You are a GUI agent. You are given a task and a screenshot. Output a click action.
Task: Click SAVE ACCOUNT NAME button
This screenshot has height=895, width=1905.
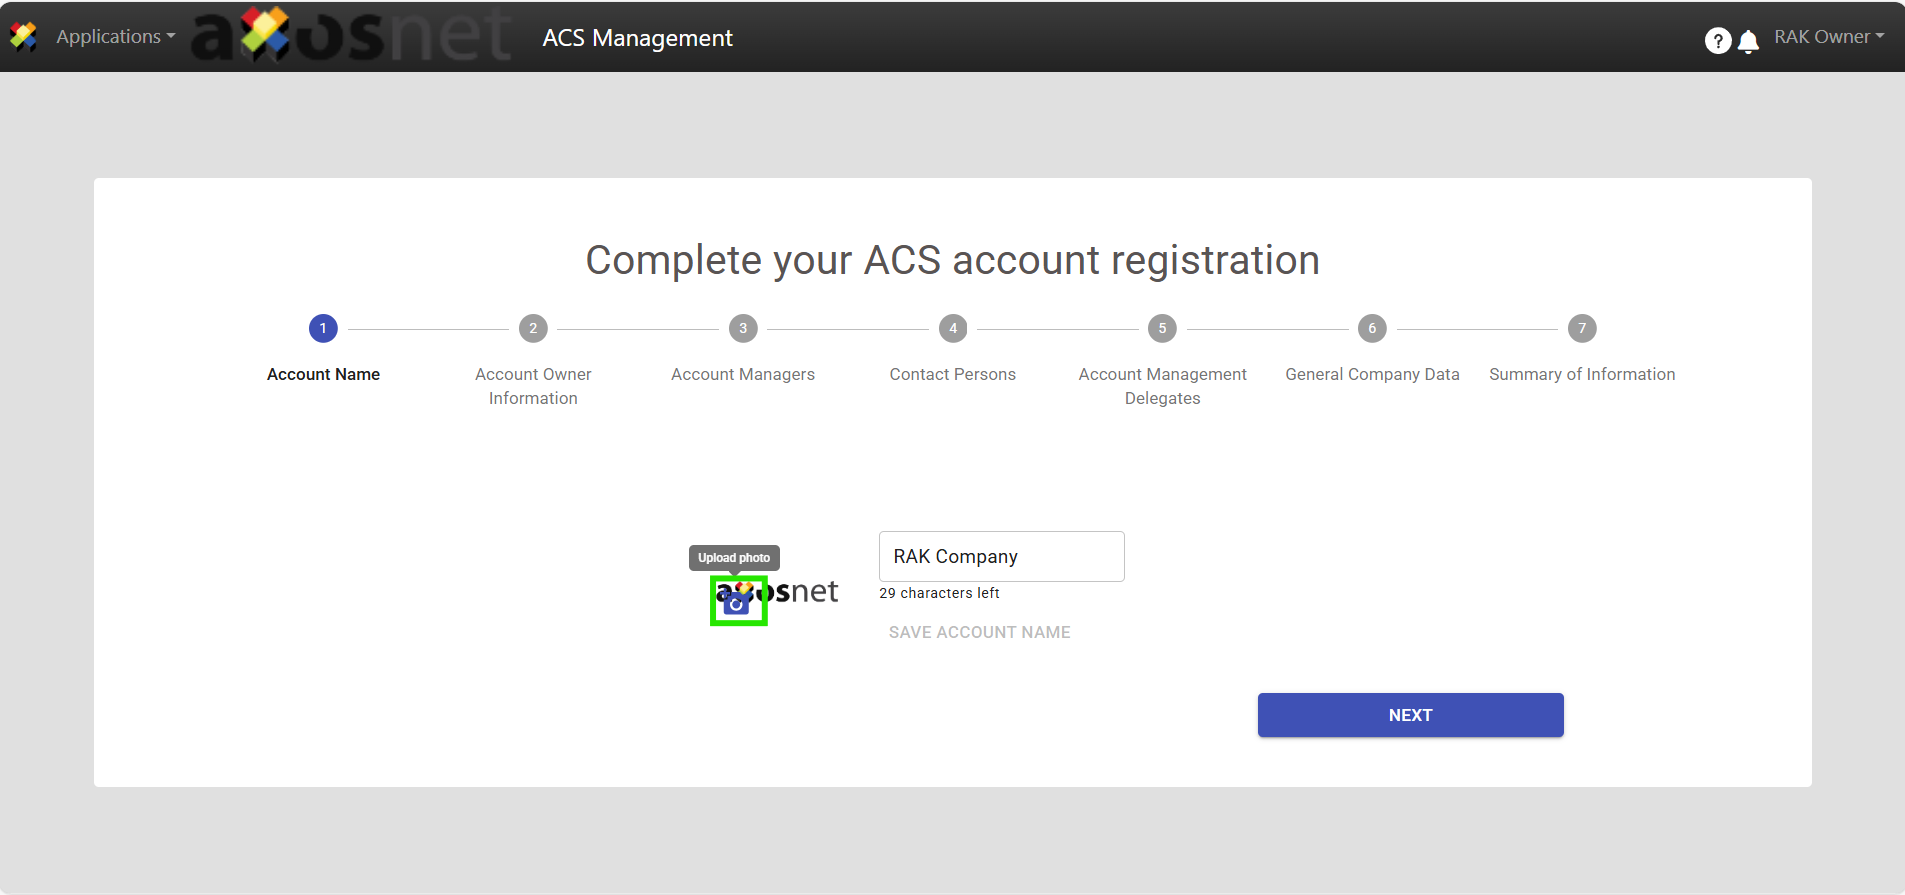[979, 632]
